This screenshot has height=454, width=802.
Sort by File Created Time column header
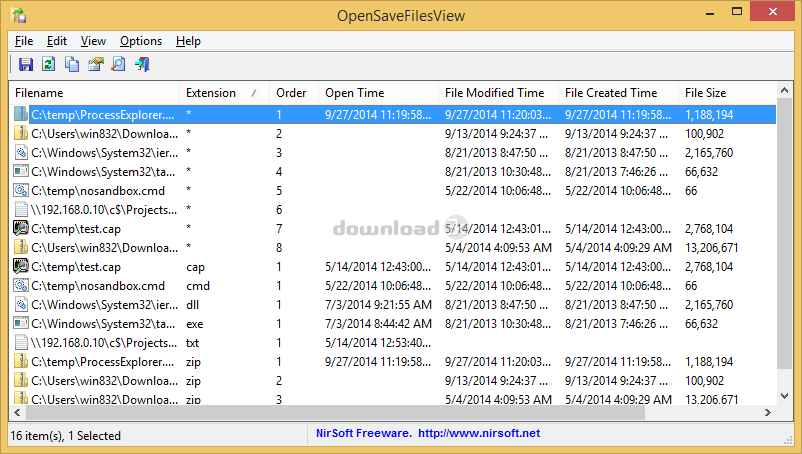coord(618,93)
